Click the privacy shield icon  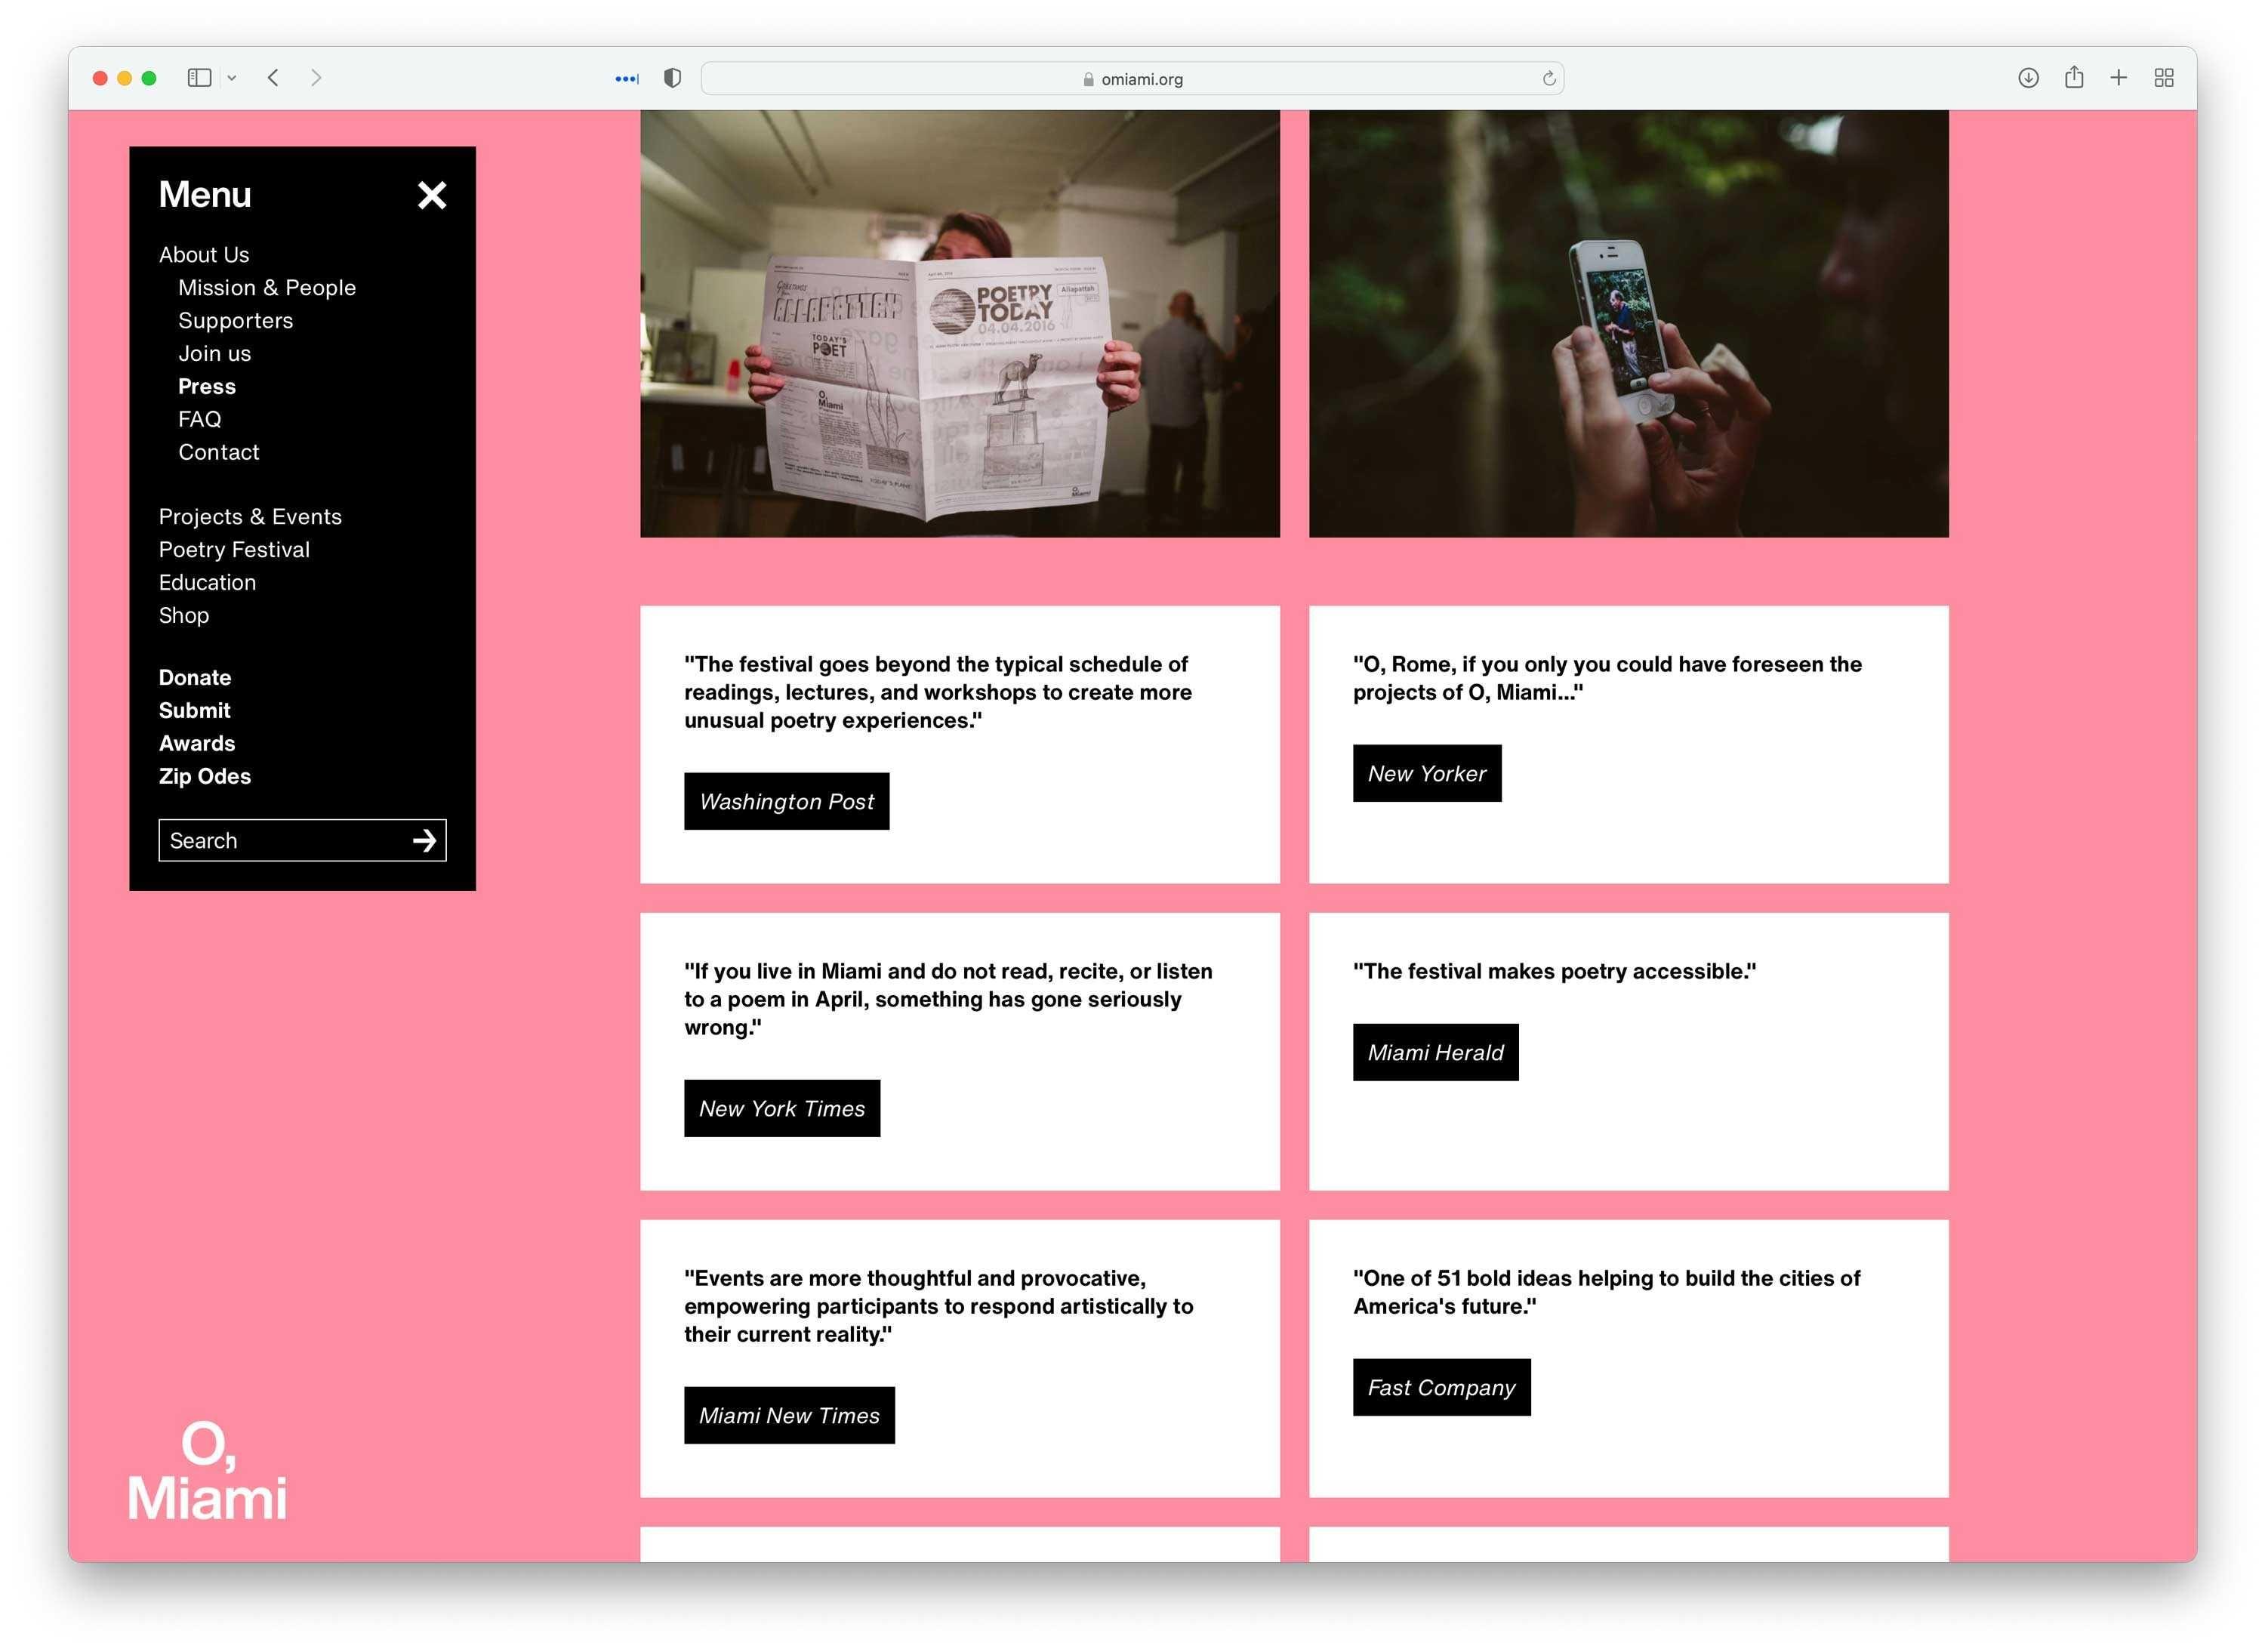672,78
